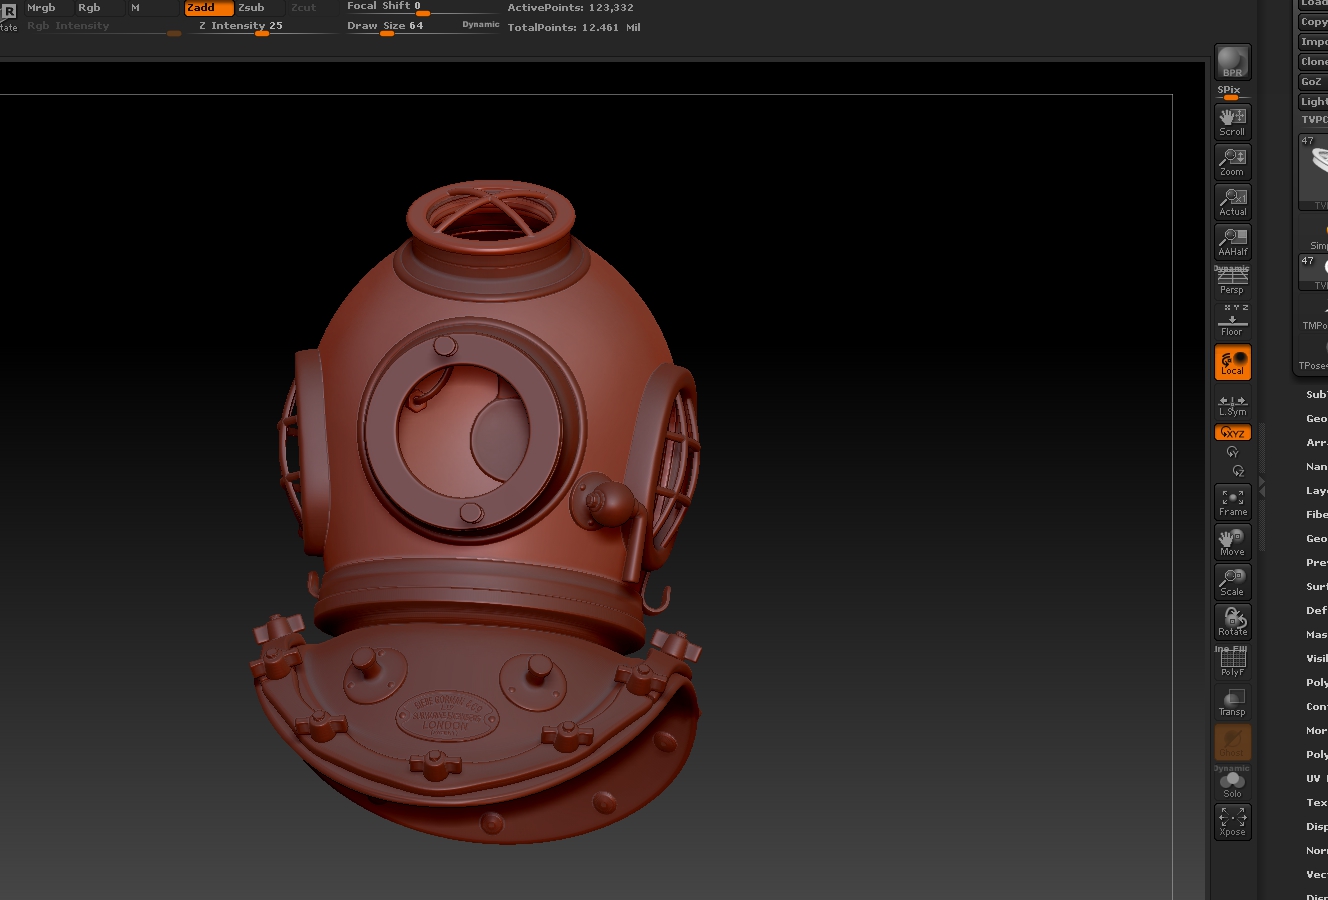Open the Morph Target subpalette

point(1316,731)
